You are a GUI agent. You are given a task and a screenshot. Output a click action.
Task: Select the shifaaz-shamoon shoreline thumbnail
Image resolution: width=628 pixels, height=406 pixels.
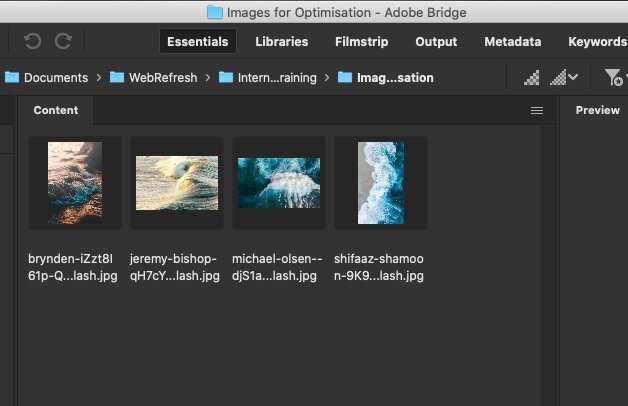pyautogui.click(x=381, y=183)
